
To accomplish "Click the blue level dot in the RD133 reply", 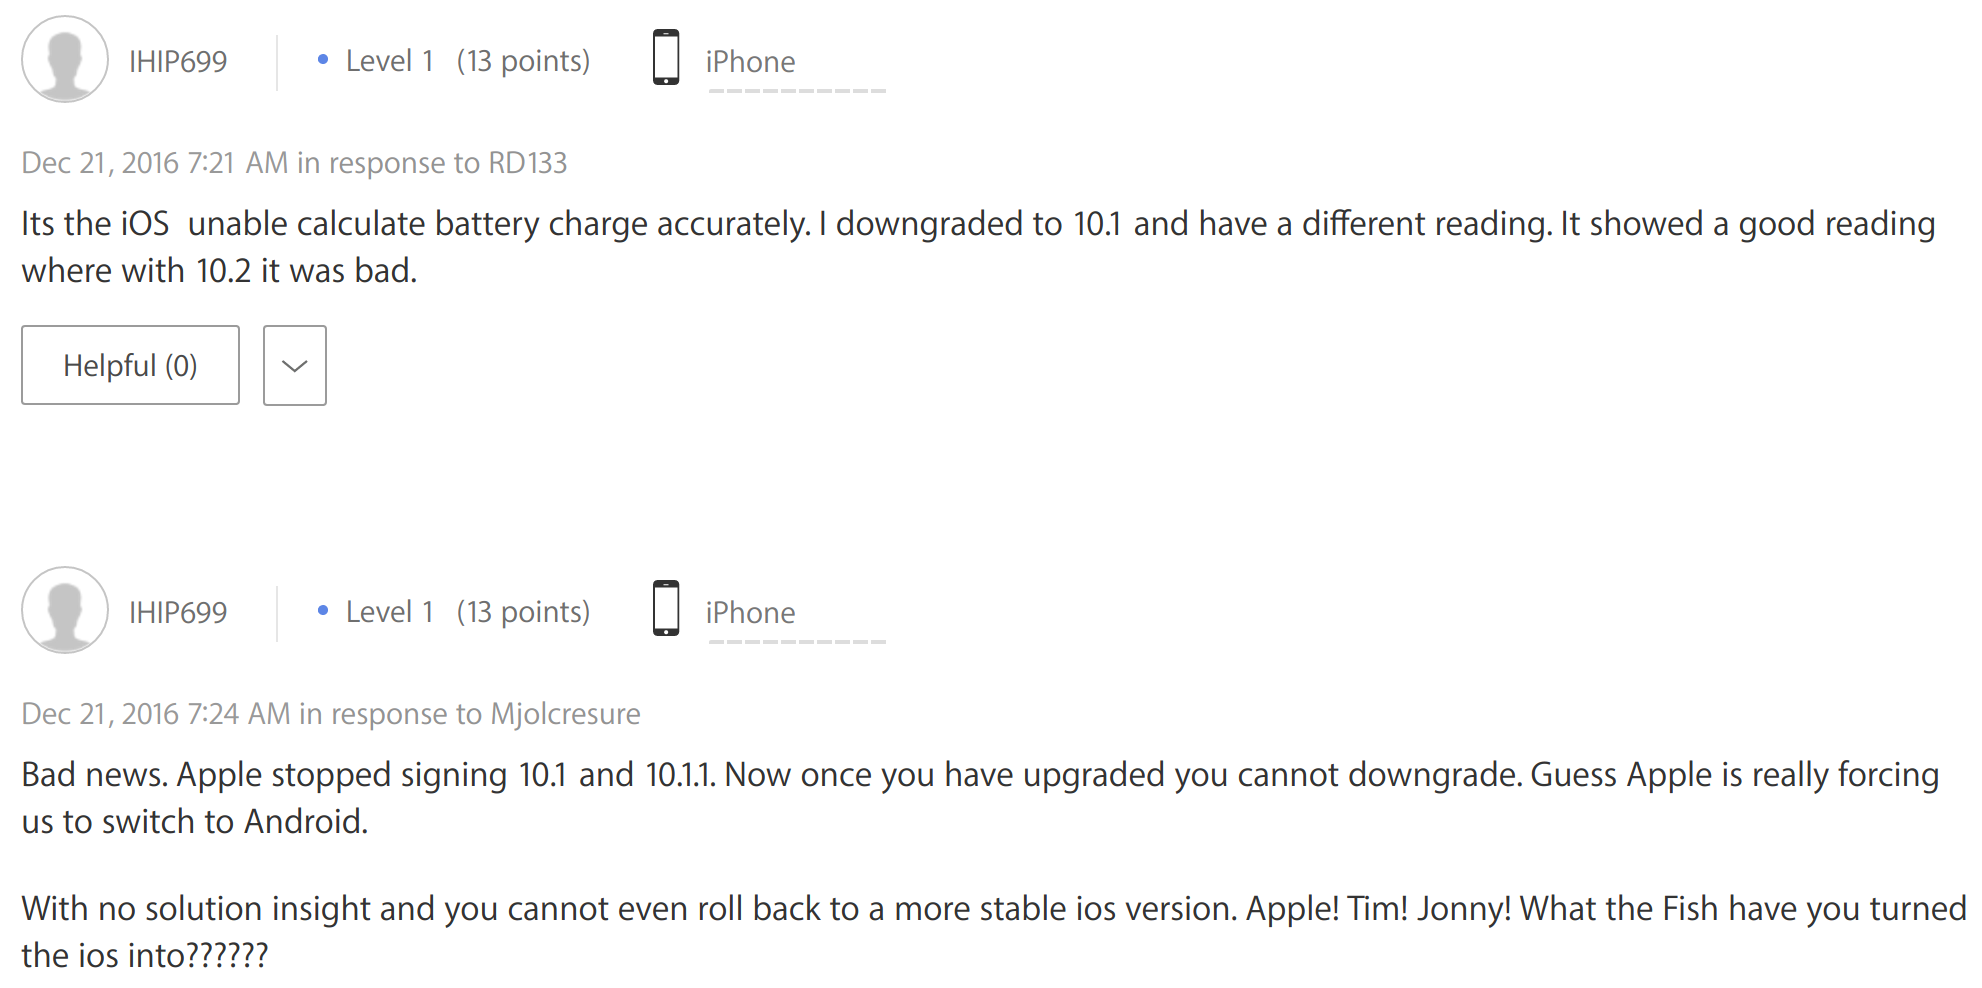I will [322, 60].
